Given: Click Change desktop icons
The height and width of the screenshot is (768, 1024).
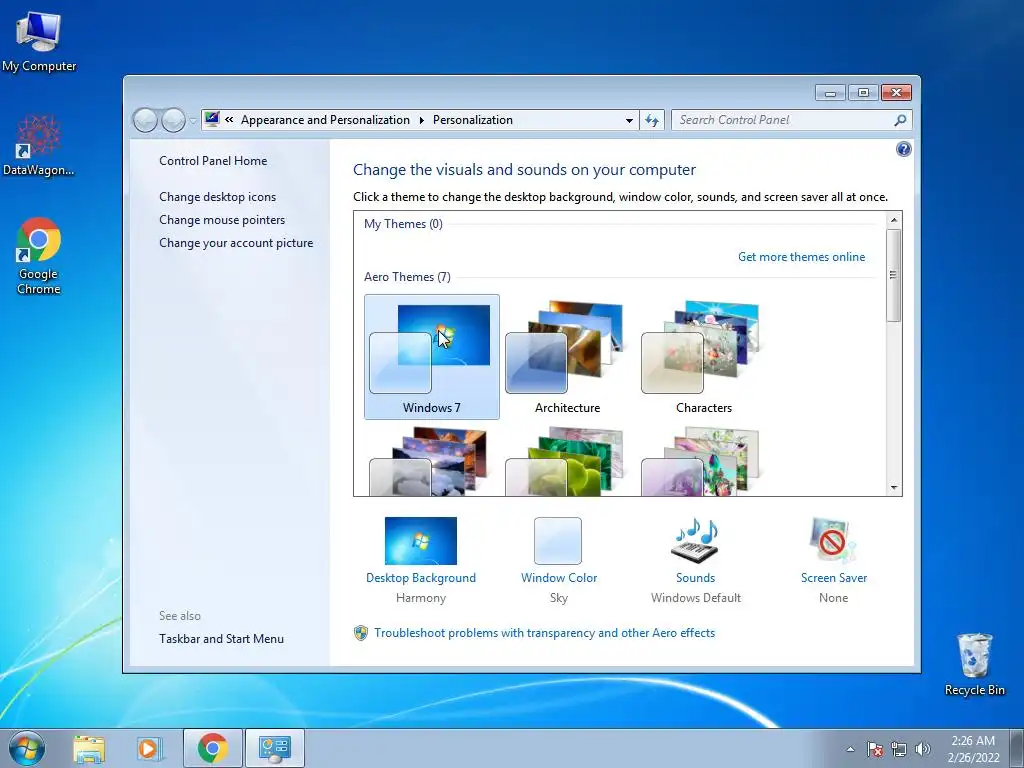Looking at the screenshot, I should click(x=217, y=197).
